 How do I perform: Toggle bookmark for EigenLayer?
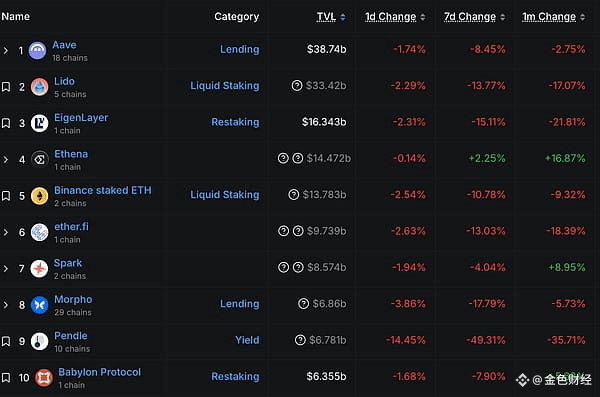pos(6,123)
